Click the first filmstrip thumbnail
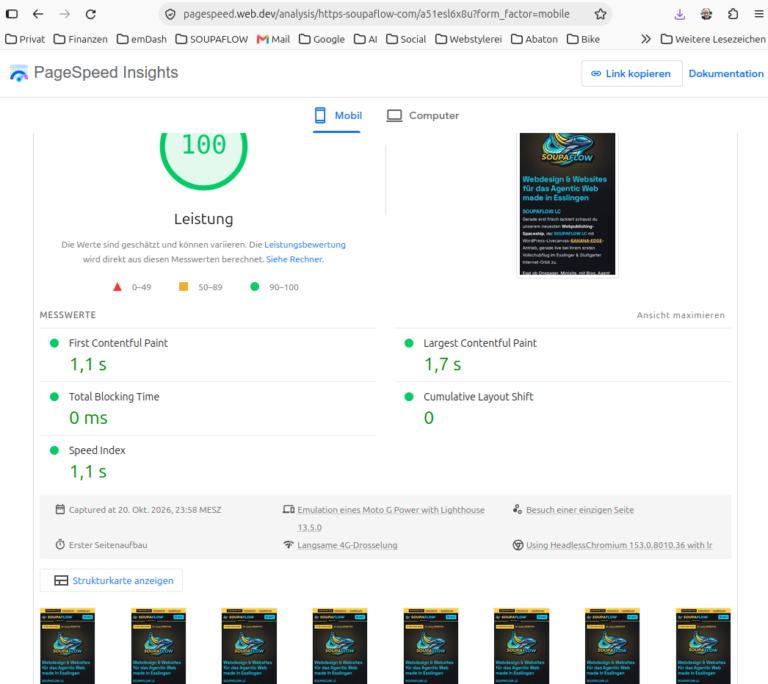The image size is (768, 684). pyautogui.click(x=67, y=646)
